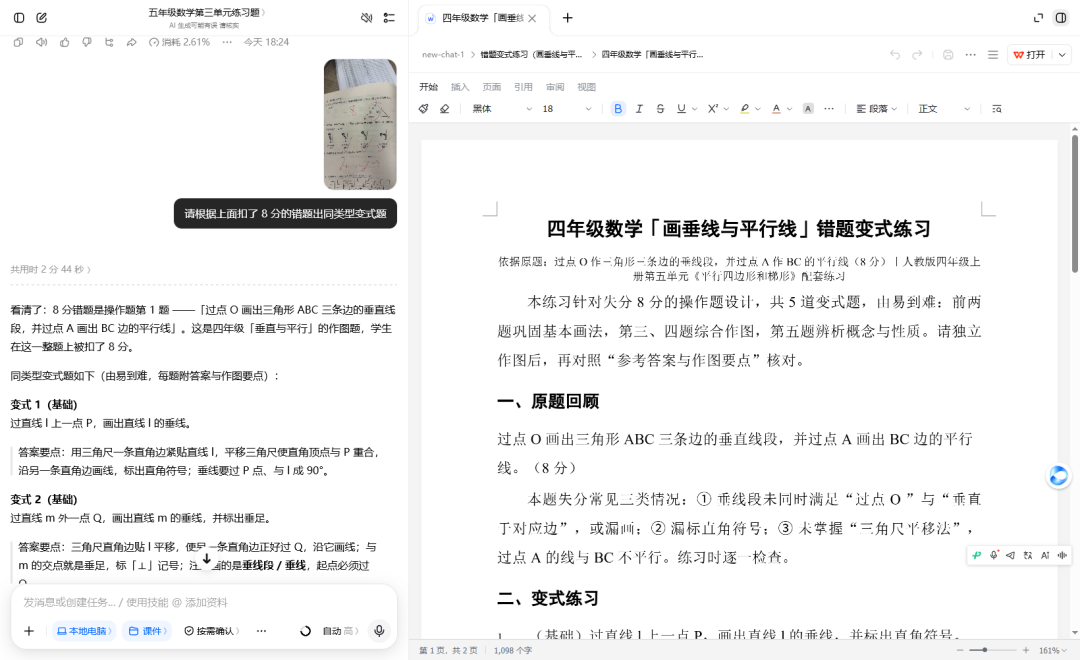Open the task list icon in chat header
Image resolution: width=1080 pixels, height=660 pixels.
click(389, 18)
